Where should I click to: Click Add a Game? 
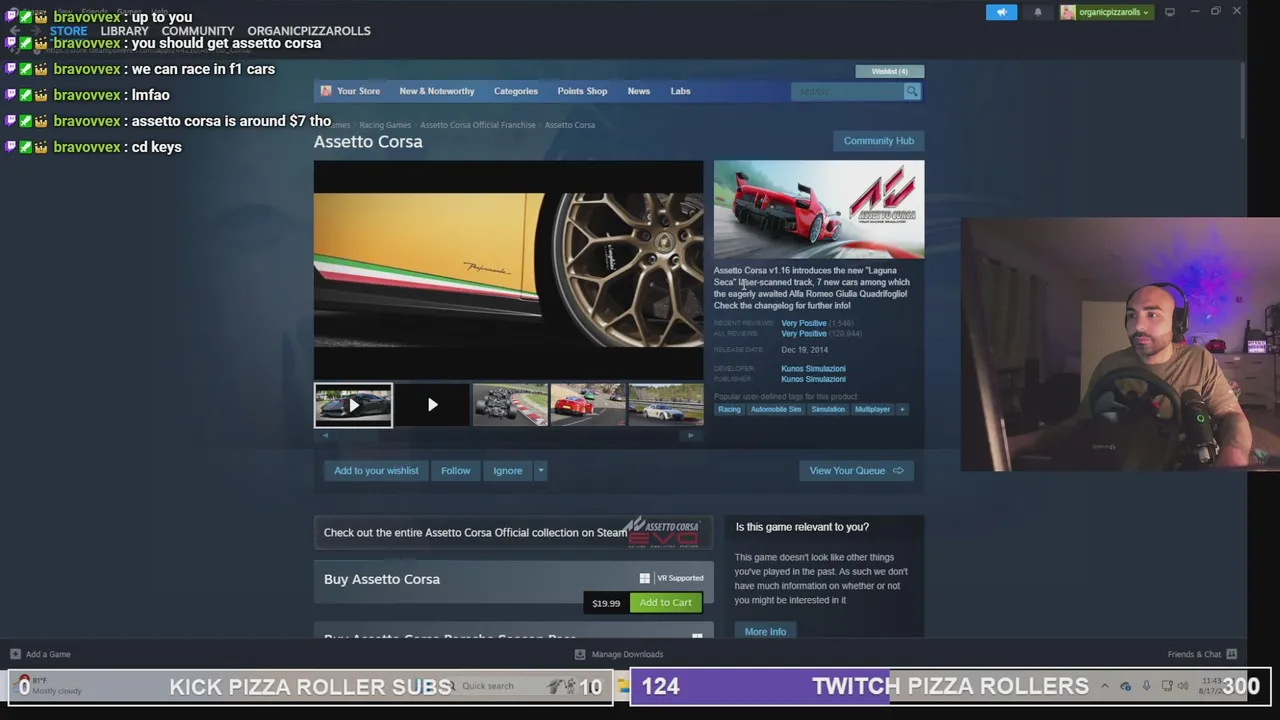pos(48,654)
